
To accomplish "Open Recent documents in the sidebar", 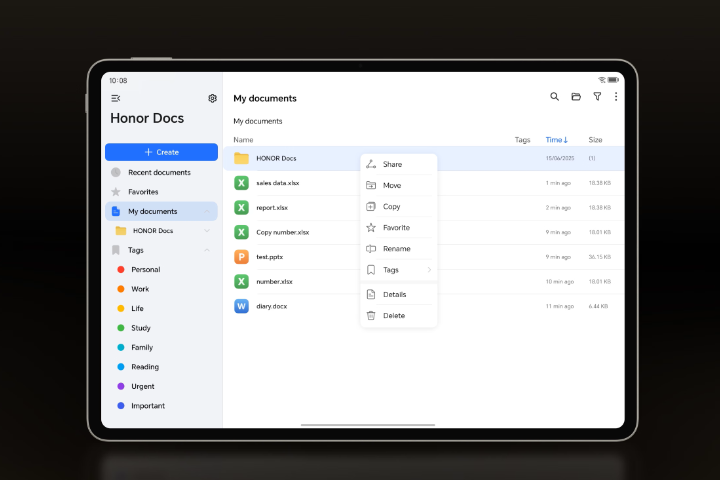I will [x=161, y=172].
